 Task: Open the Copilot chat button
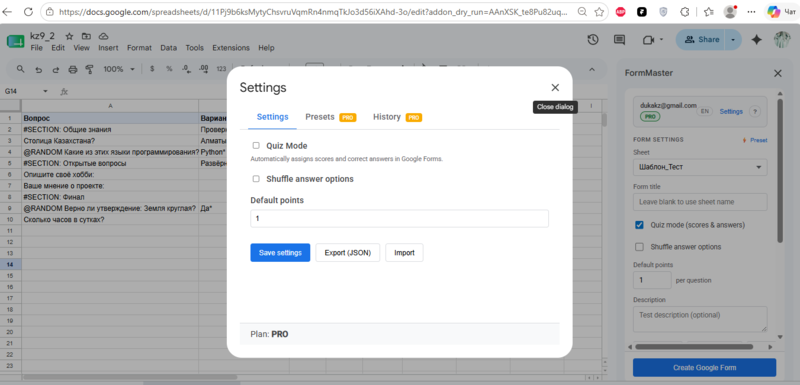pyautogui.click(x=782, y=12)
